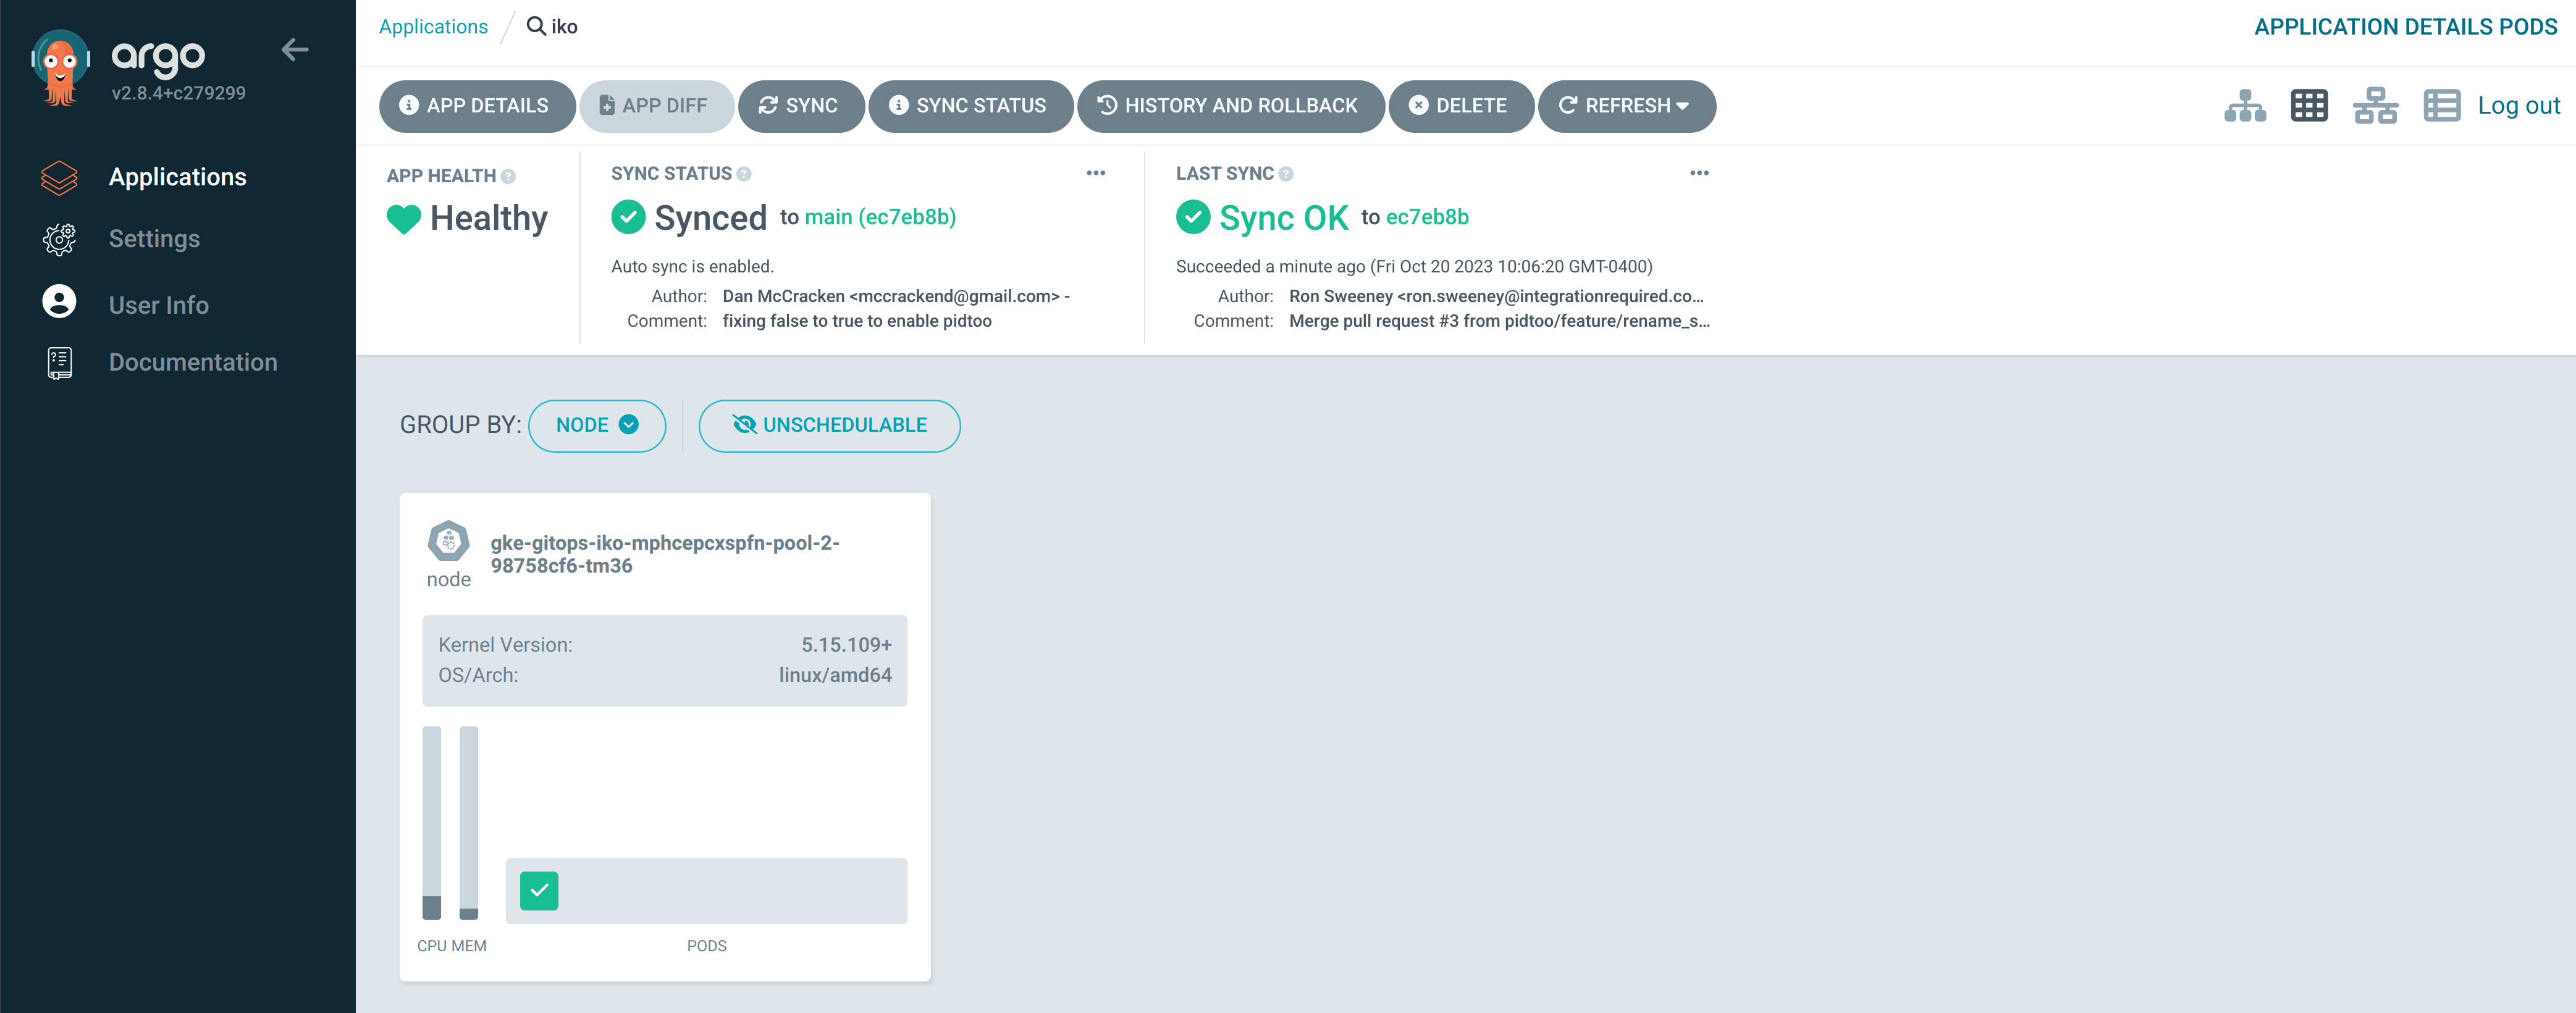This screenshot has height=1013, width=2576.
Task: Switch to application tree view icon
Action: 2244,106
